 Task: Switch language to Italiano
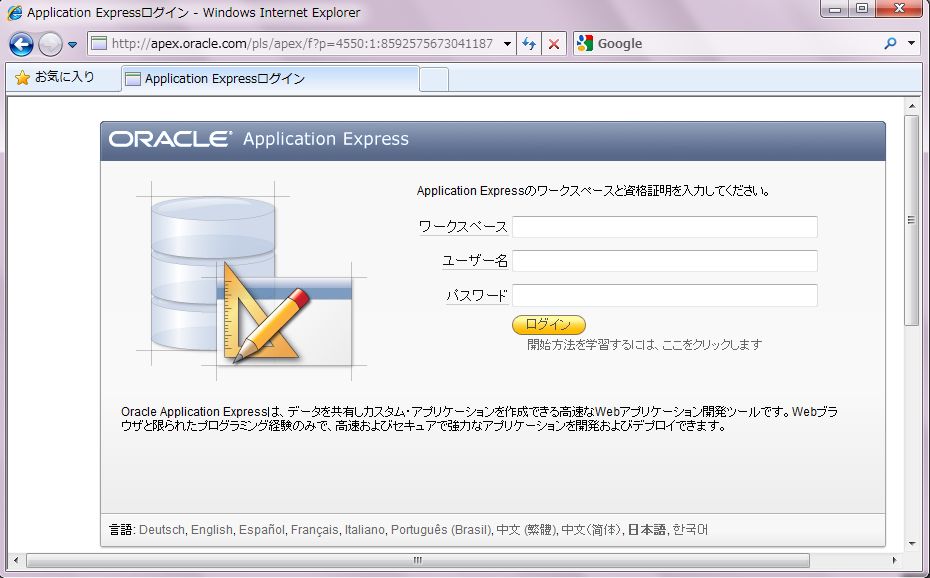point(364,529)
